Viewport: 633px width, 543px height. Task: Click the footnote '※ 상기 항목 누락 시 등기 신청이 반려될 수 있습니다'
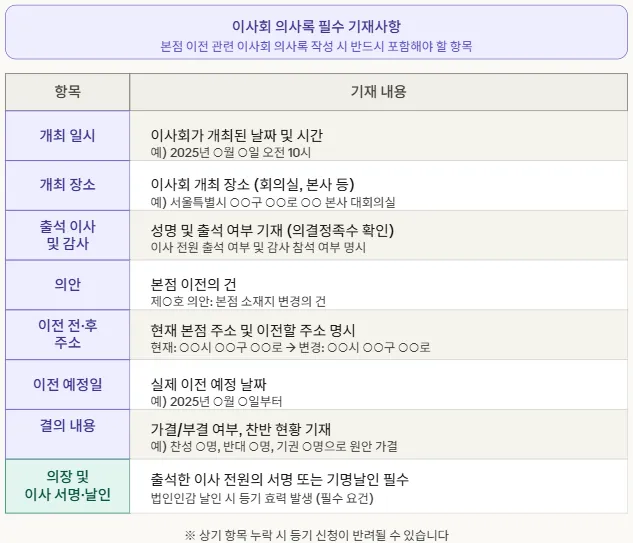(316, 535)
